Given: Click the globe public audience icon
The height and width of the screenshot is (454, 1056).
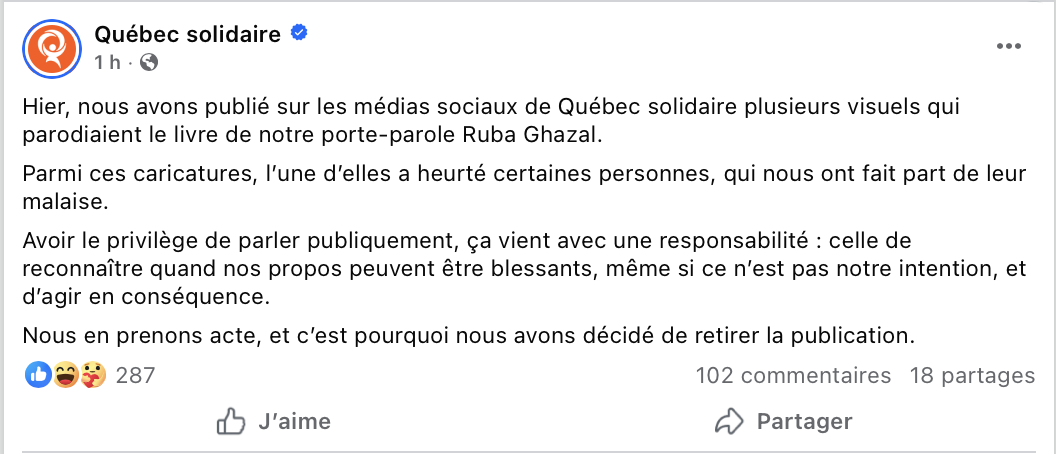Looking at the screenshot, I should [x=149, y=62].
